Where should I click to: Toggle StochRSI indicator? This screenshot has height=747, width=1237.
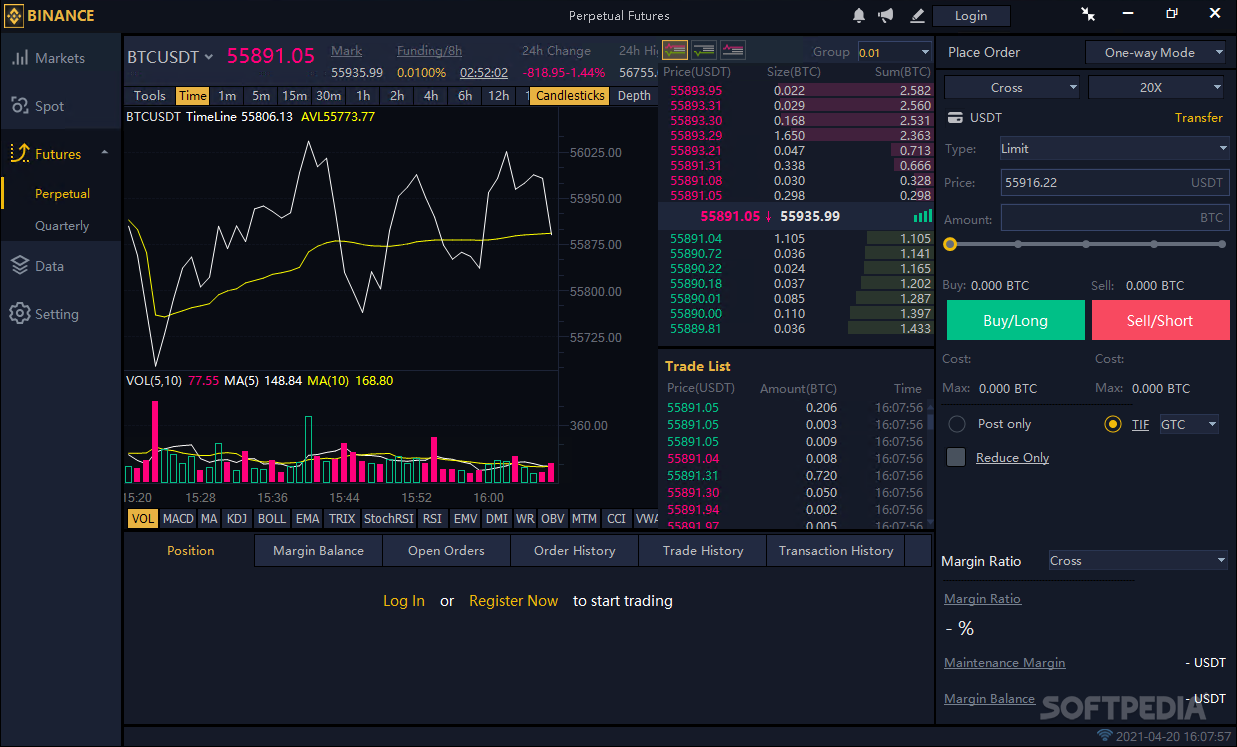pyautogui.click(x=388, y=519)
